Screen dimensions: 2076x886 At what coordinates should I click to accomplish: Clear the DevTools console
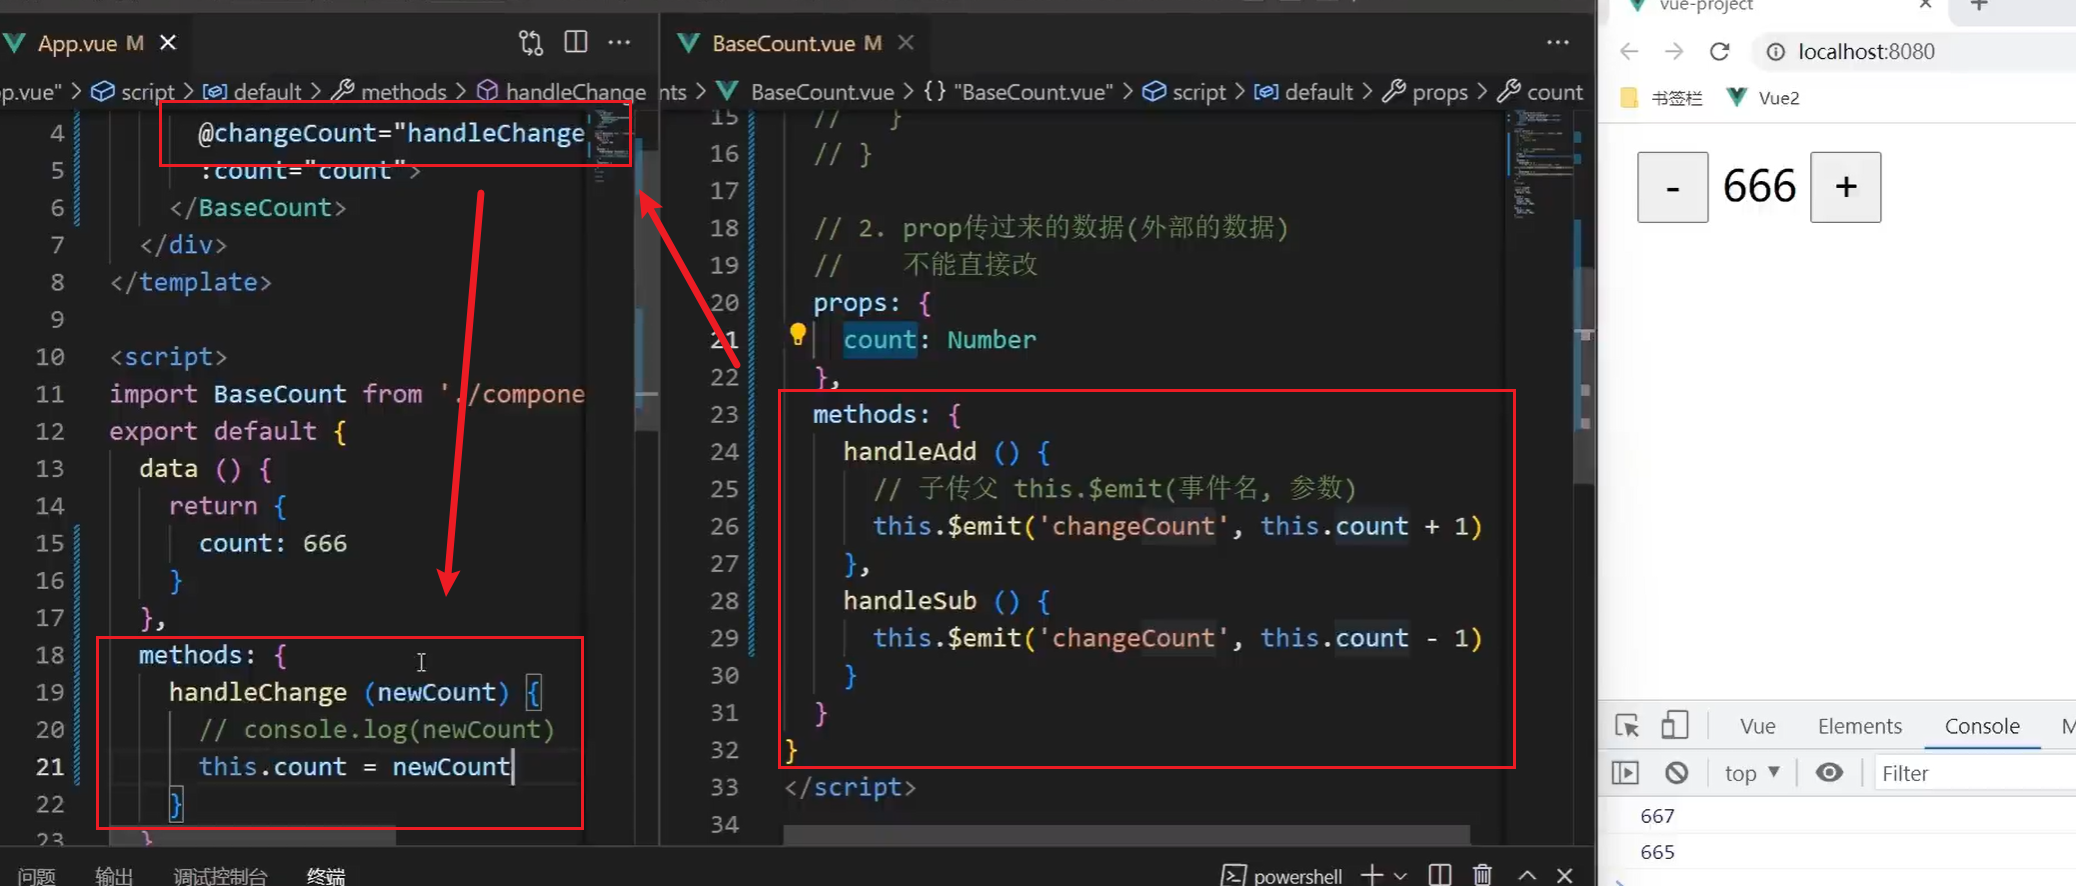tap(1677, 773)
